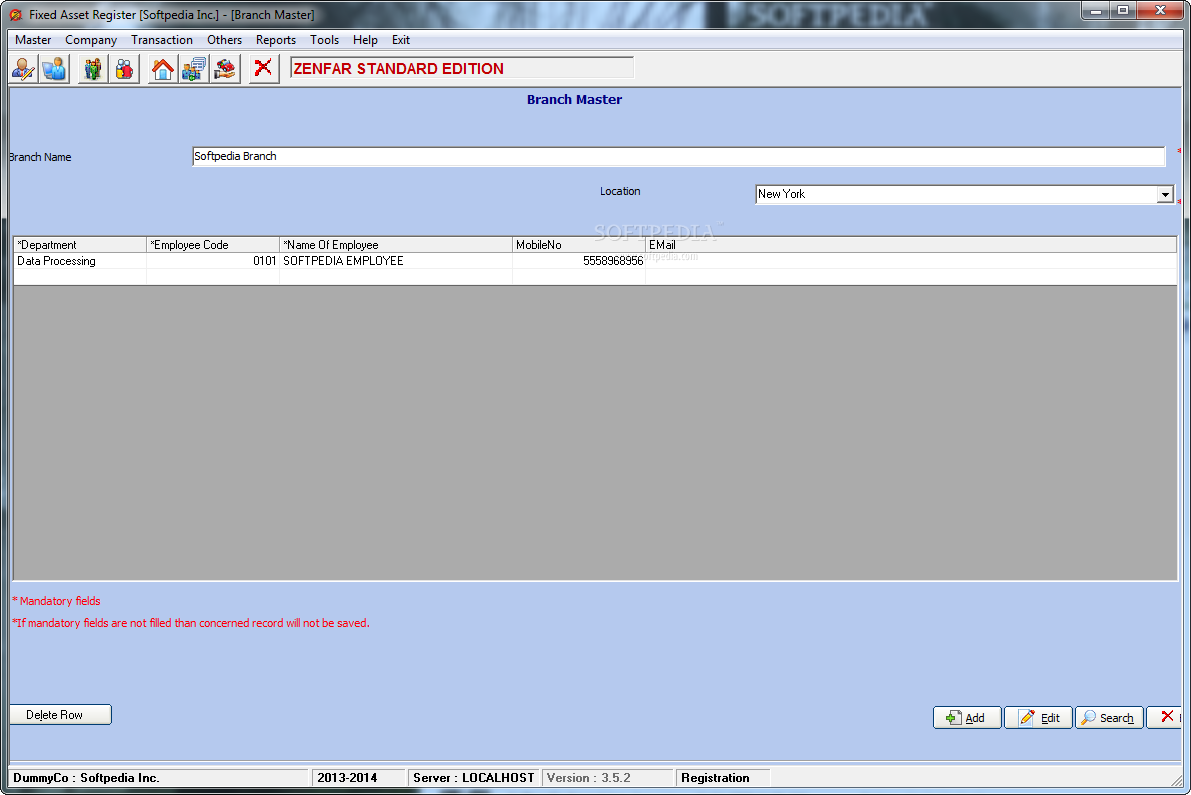Click the two-persons toolbar icon

(124, 69)
